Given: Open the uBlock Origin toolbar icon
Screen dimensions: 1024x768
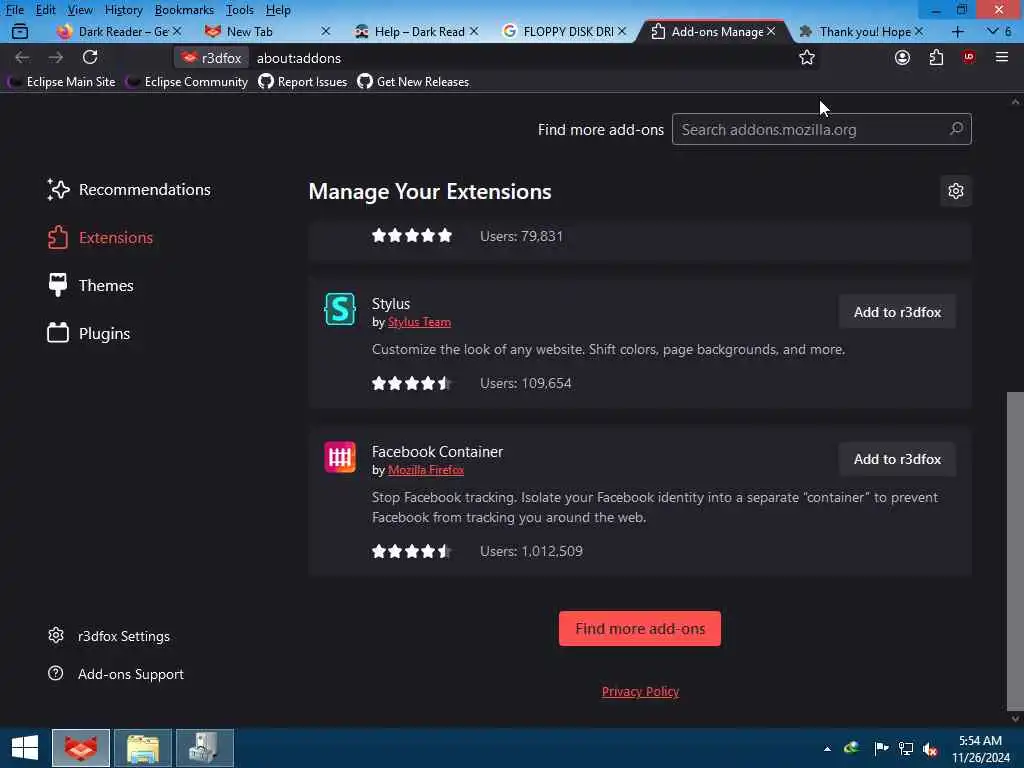Looking at the screenshot, I should point(968,57).
